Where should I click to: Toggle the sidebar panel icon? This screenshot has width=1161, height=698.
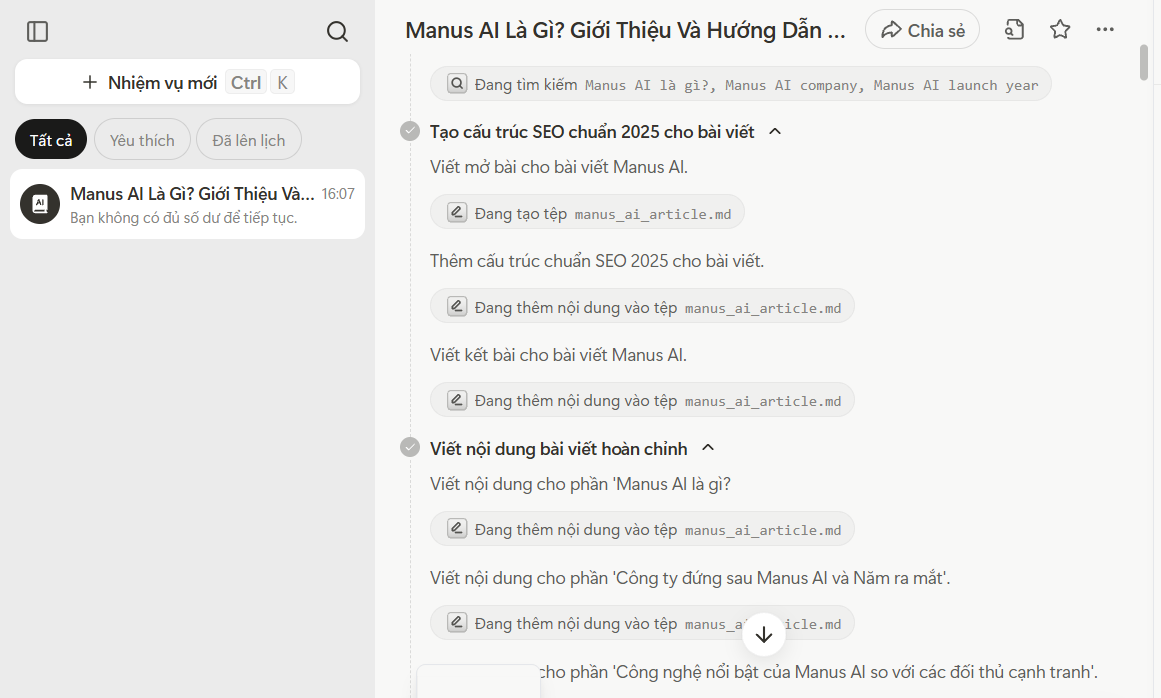click(37, 32)
